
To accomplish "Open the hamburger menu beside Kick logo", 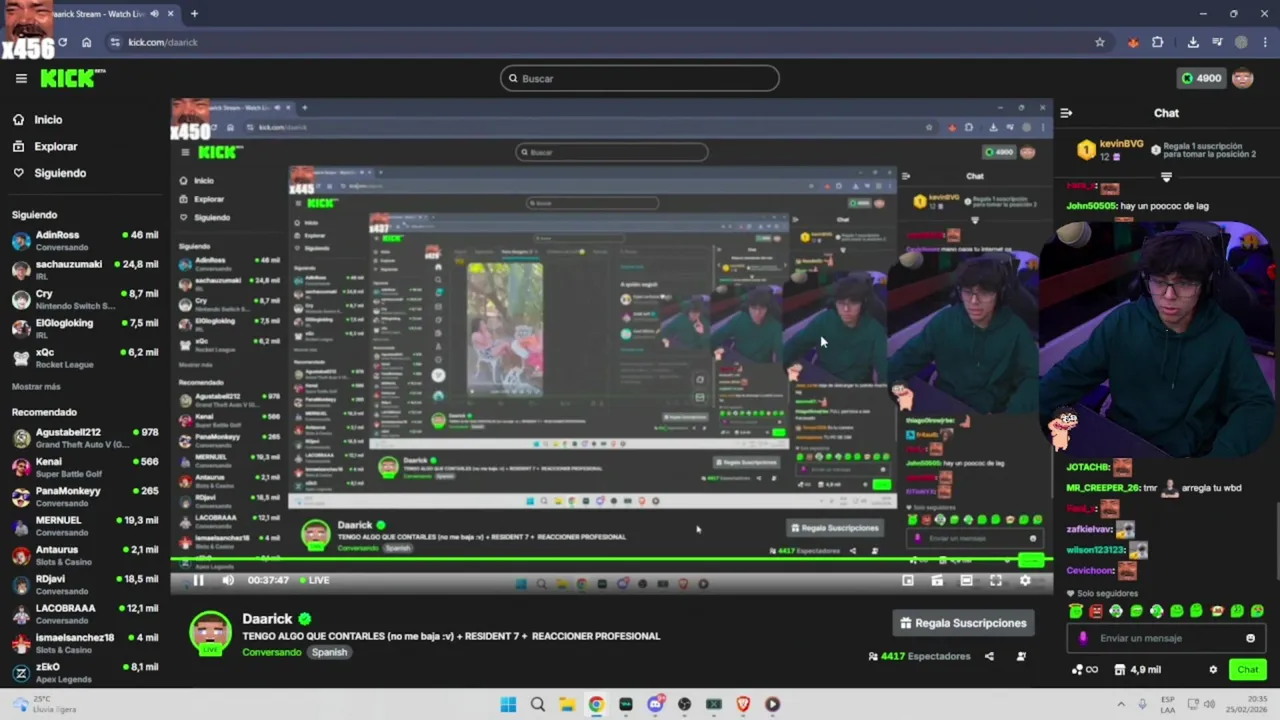I will [21, 78].
